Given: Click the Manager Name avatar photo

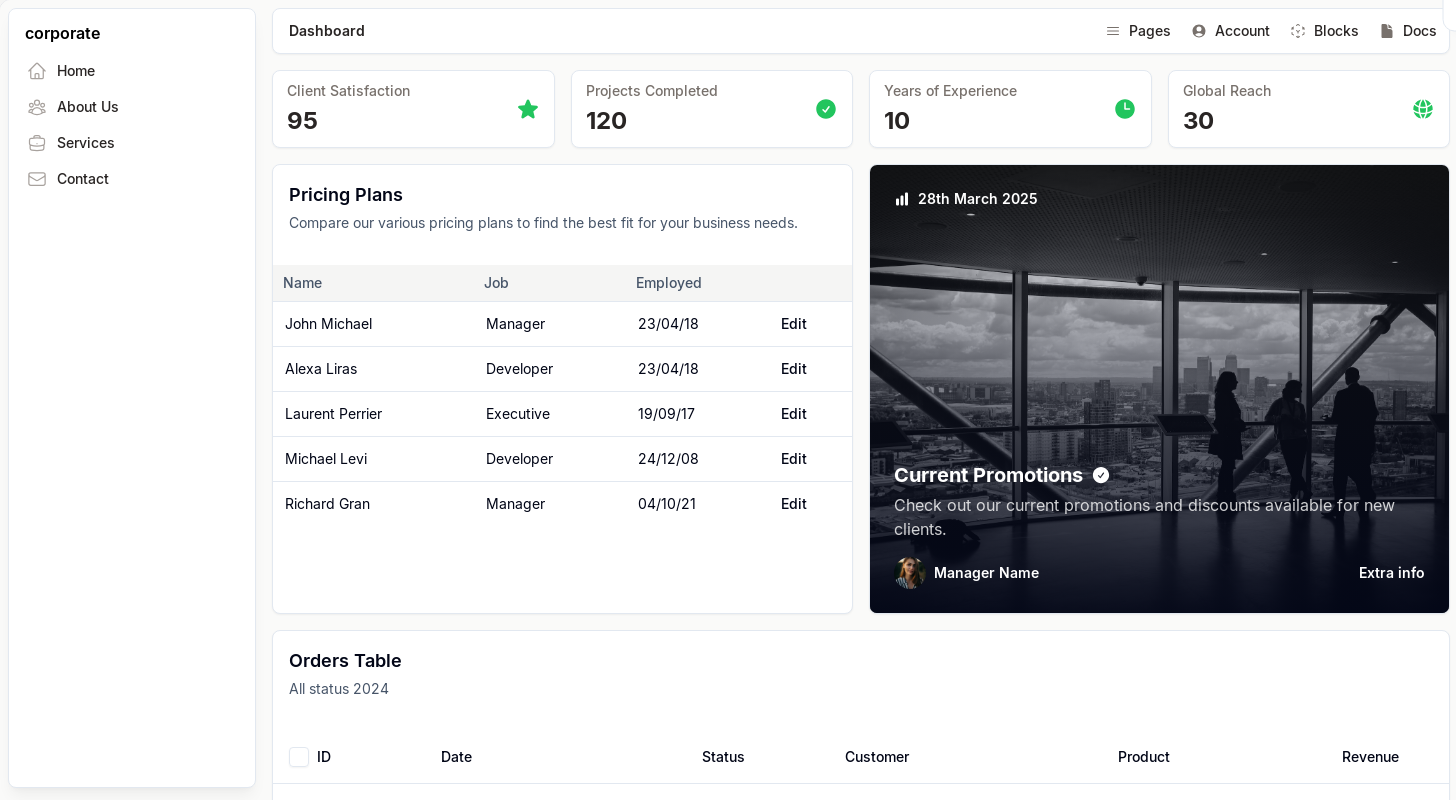Looking at the screenshot, I should 909,573.
